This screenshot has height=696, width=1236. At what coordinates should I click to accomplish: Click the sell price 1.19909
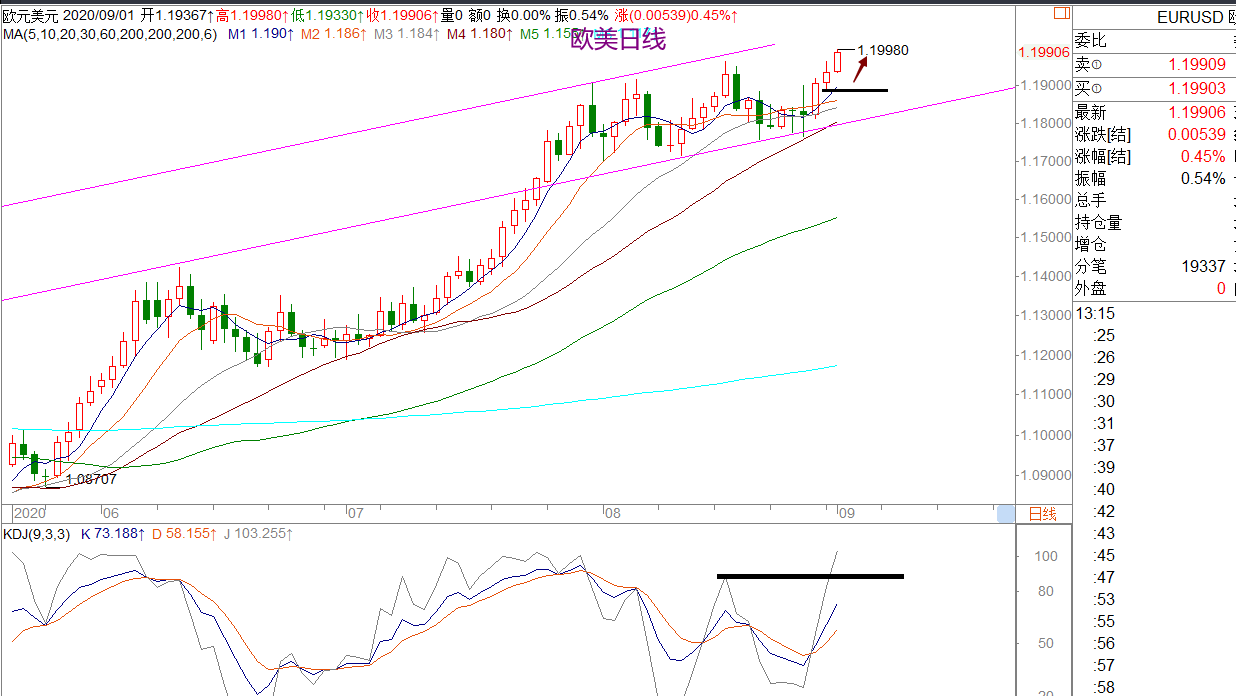[x=1197, y=65]
